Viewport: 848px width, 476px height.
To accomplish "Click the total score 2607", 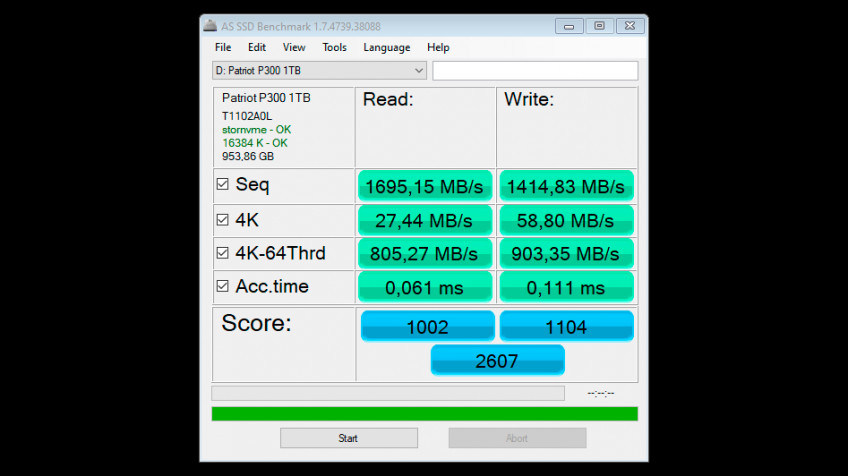I will coord(497,360).
